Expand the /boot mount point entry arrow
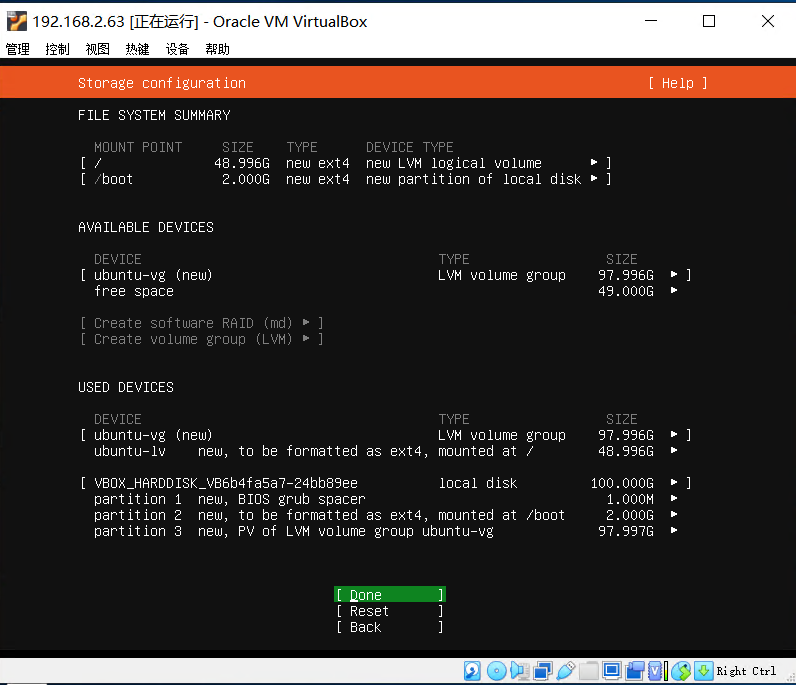The width and height of the screenshot is (796, 685). point(594,179)
